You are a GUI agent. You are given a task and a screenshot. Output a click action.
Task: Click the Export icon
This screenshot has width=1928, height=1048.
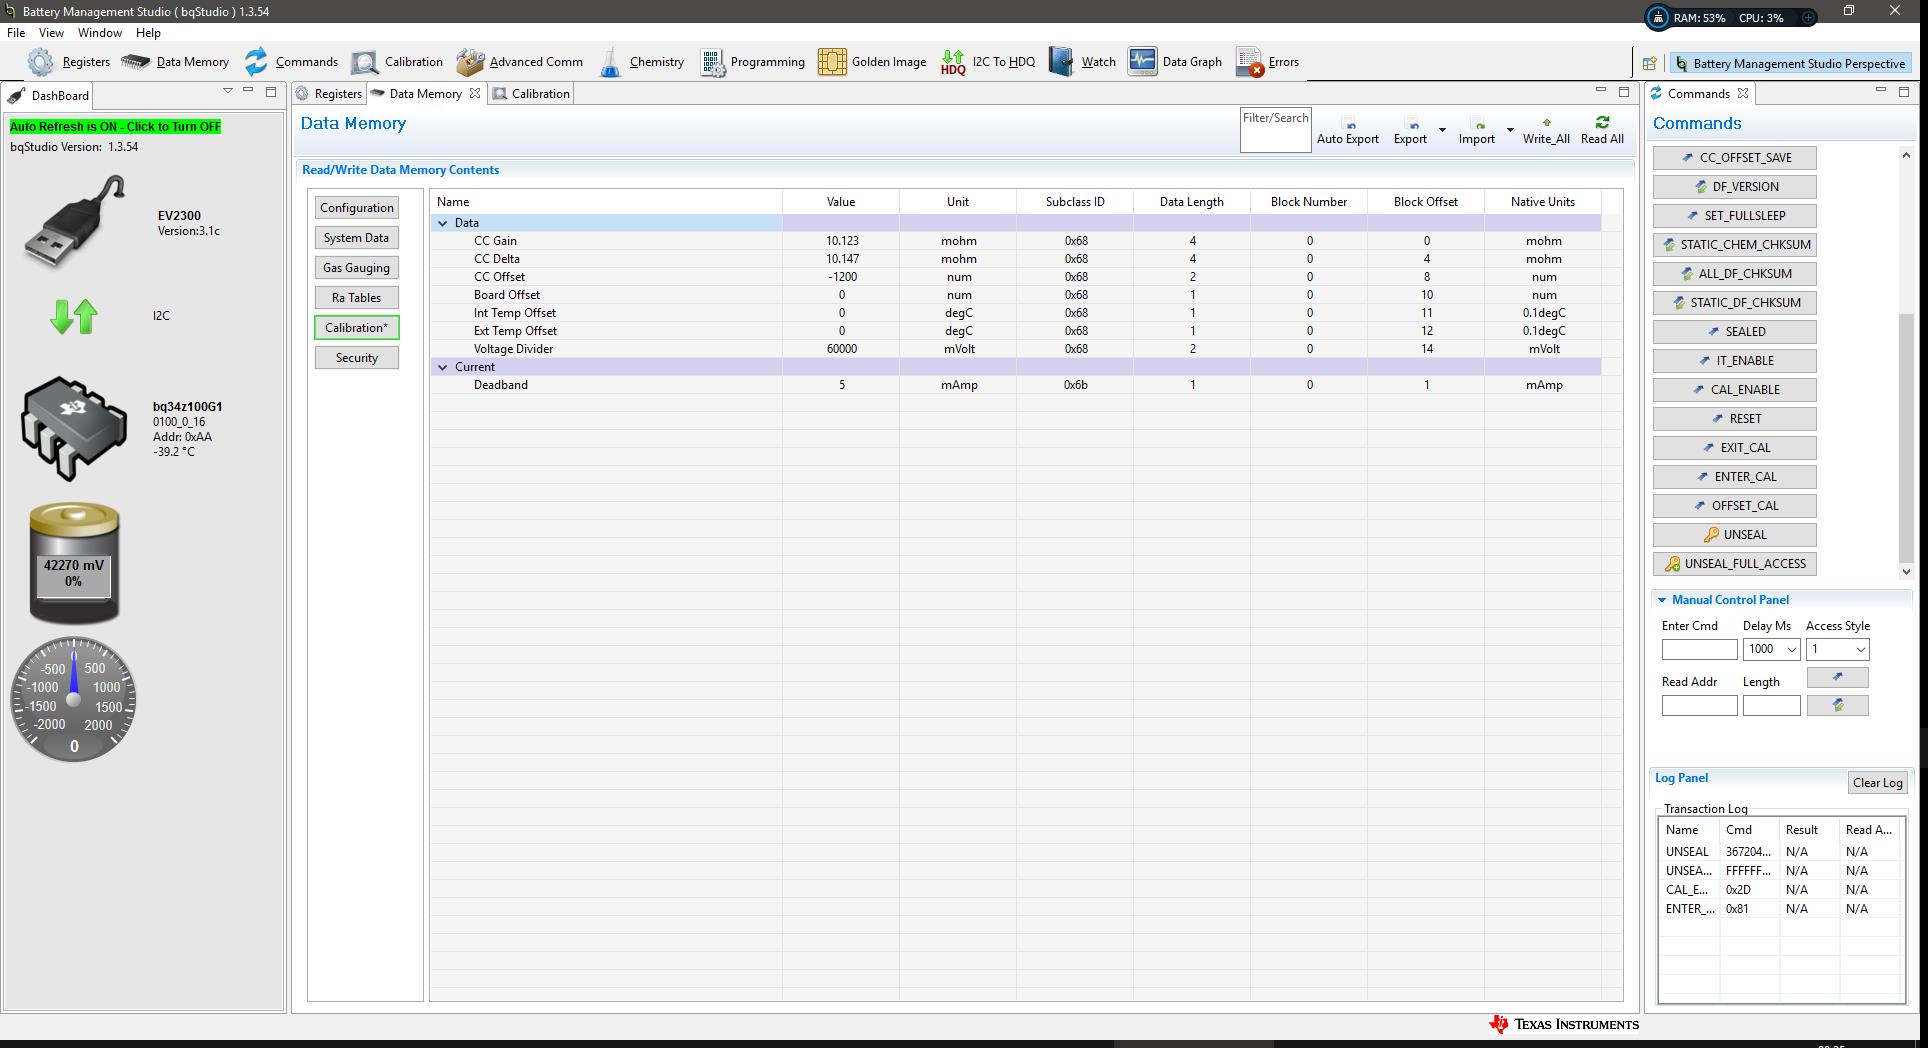tap(1413, 124)
